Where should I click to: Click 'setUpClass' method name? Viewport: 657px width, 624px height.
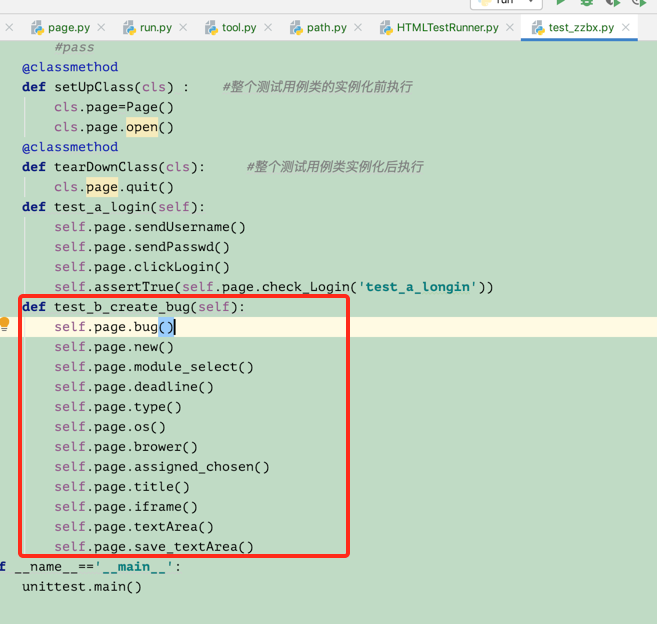(x=94, y=87)
